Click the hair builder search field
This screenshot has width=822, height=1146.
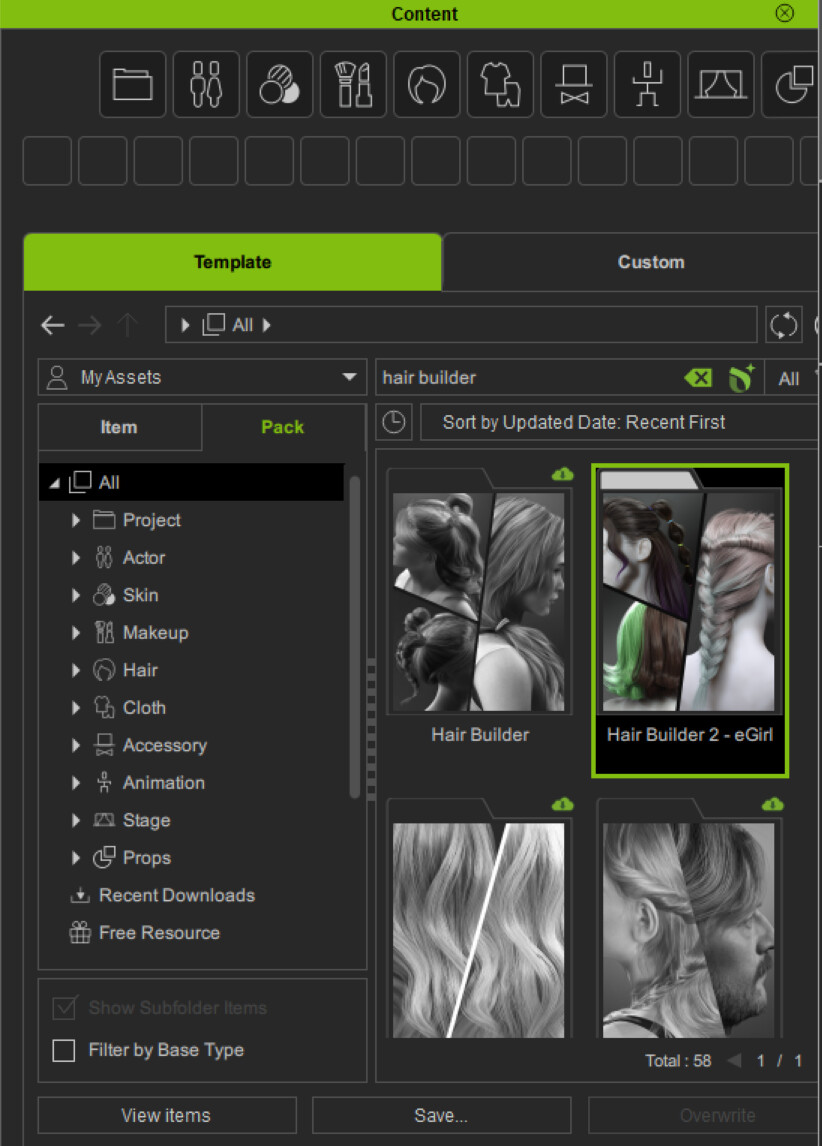tap(530, 378)
